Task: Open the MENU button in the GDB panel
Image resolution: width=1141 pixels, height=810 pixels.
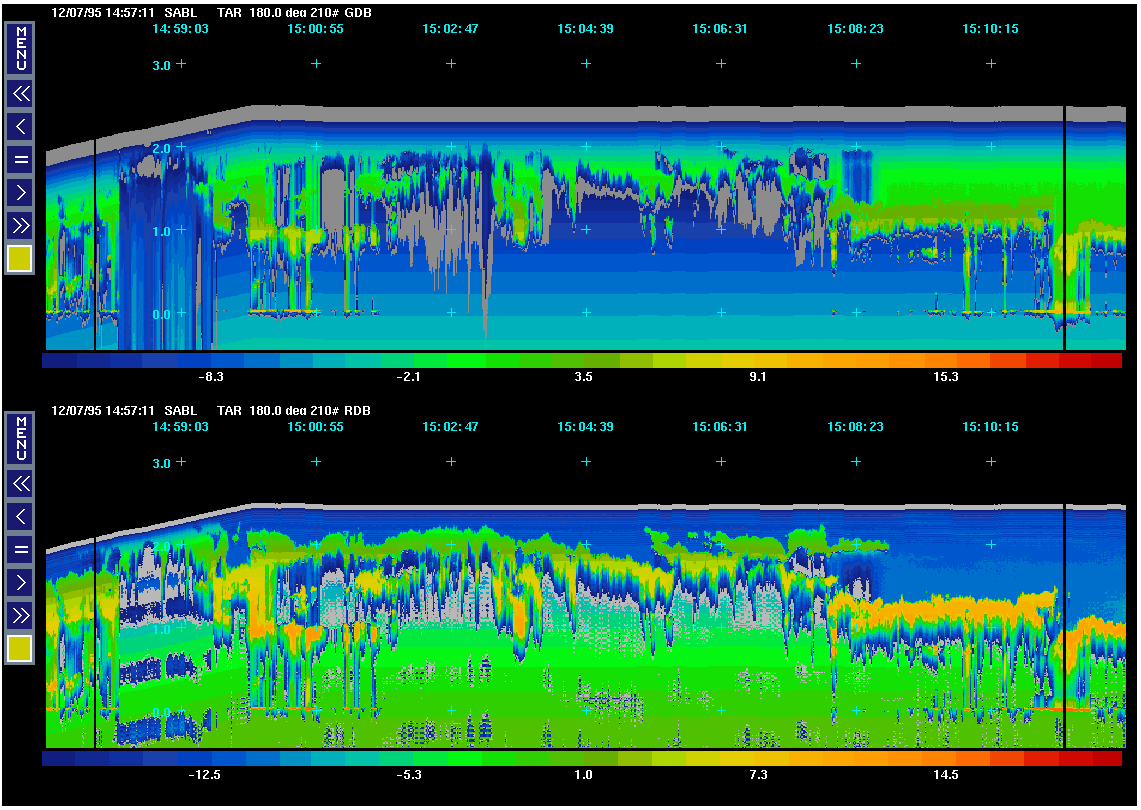Action: click(x=20, y=49)
